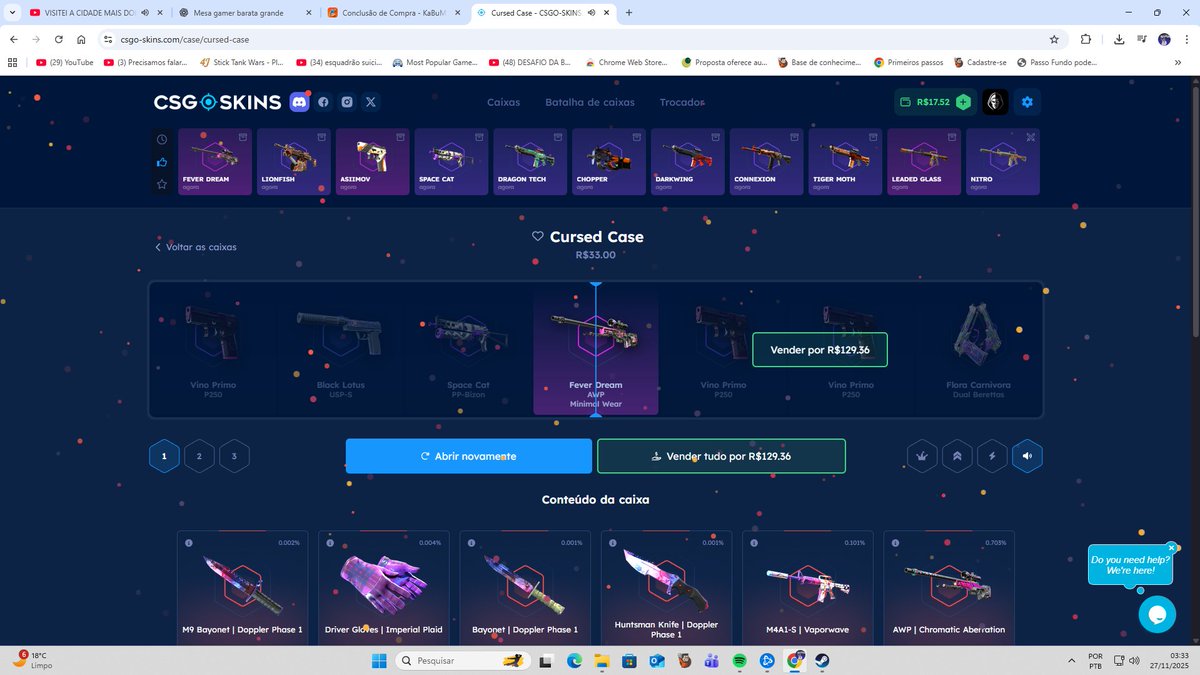The width and height of the screenshot is (1200, 675).
Task: Open the Instagram icon in the header
Action: click(x=347, y=101)
